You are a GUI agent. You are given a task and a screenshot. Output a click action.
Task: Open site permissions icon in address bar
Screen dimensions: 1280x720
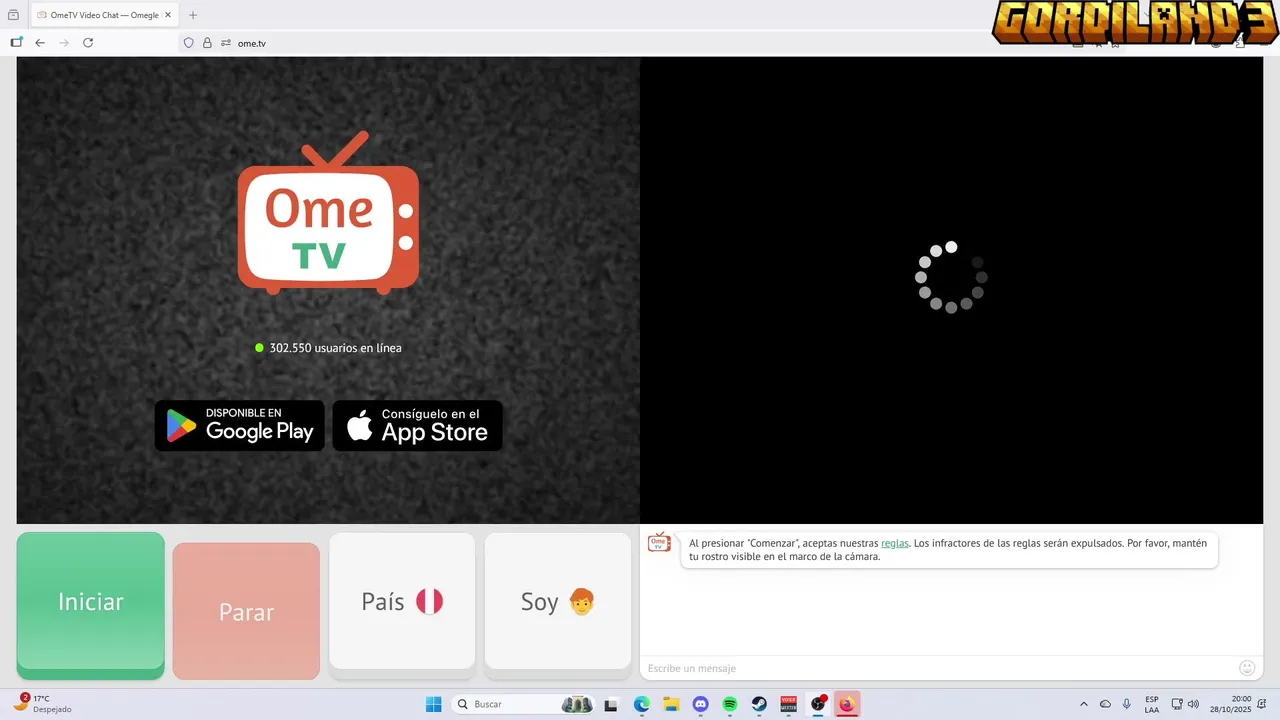pos(226,43)
